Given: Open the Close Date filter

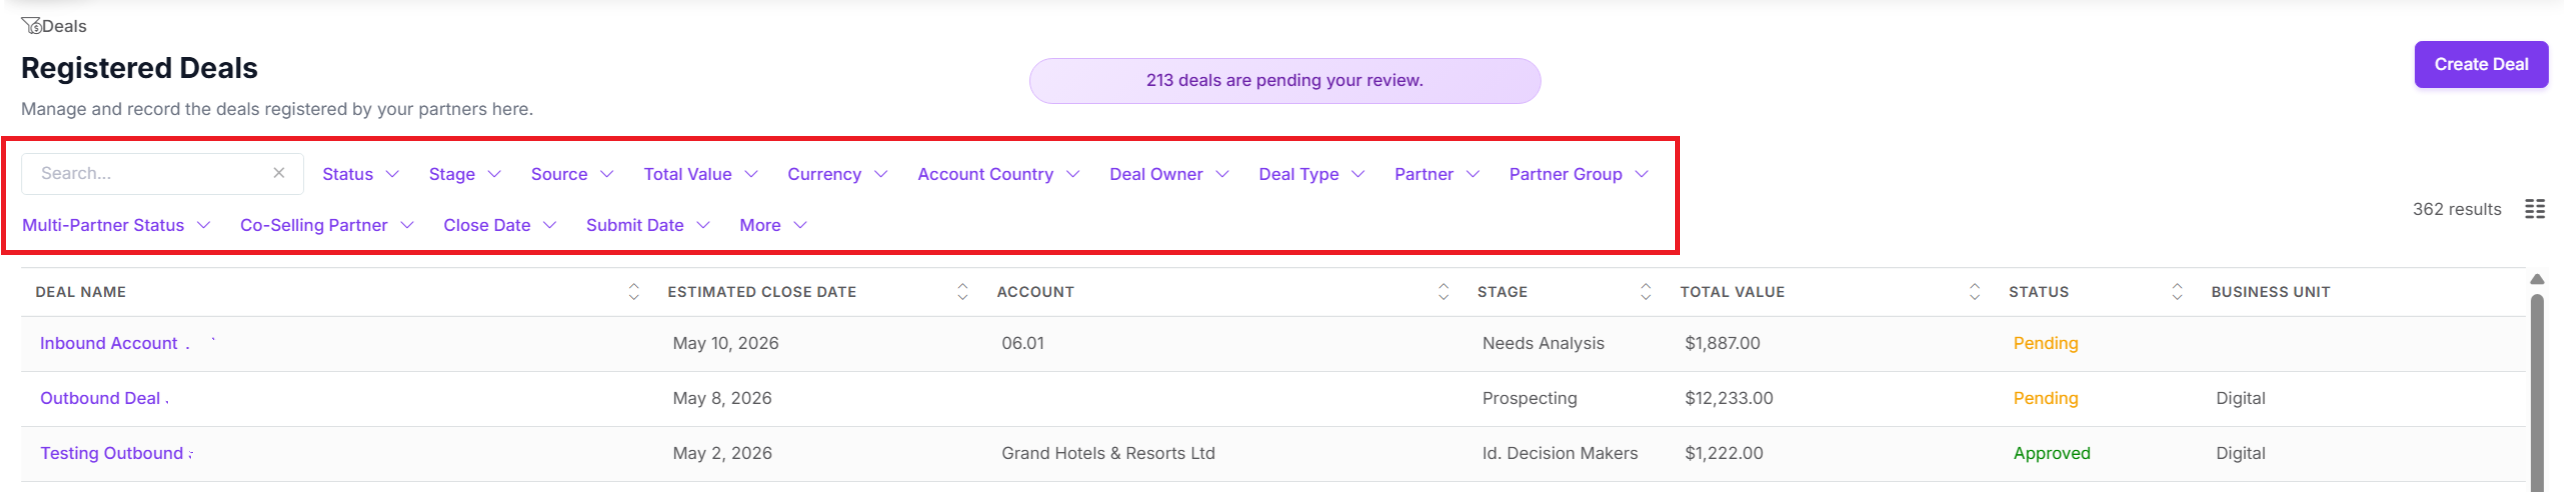Looking at the screenshot, I should coord(499,225).
